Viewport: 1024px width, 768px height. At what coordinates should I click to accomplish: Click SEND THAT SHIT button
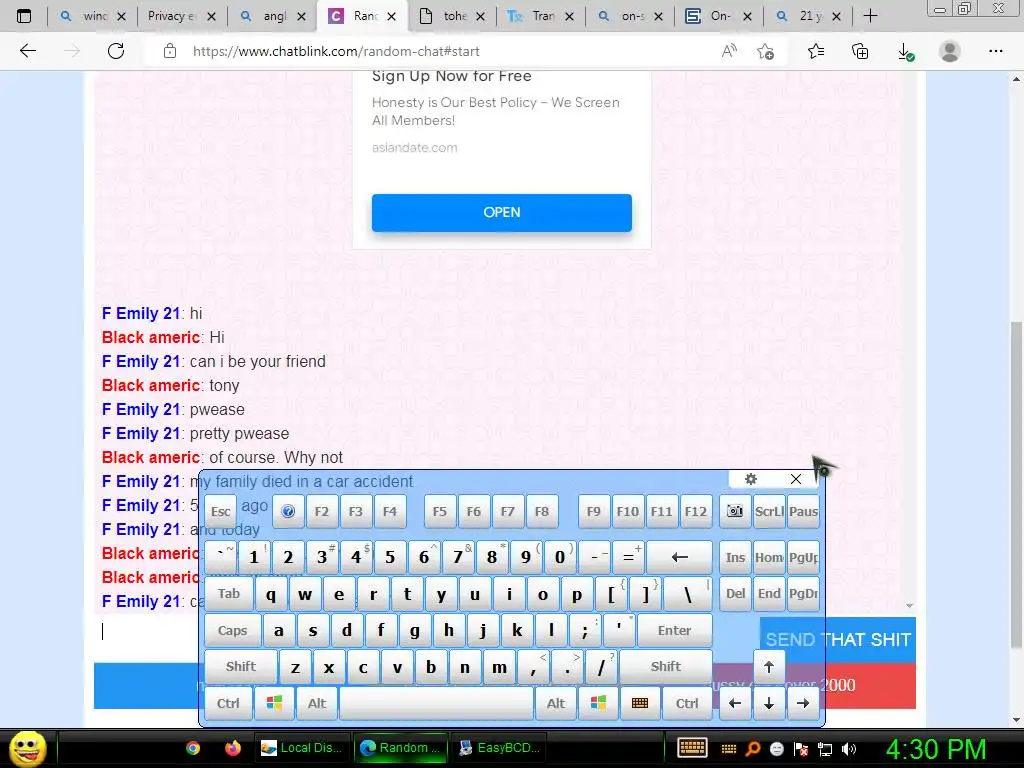click(x=838, y=639)
